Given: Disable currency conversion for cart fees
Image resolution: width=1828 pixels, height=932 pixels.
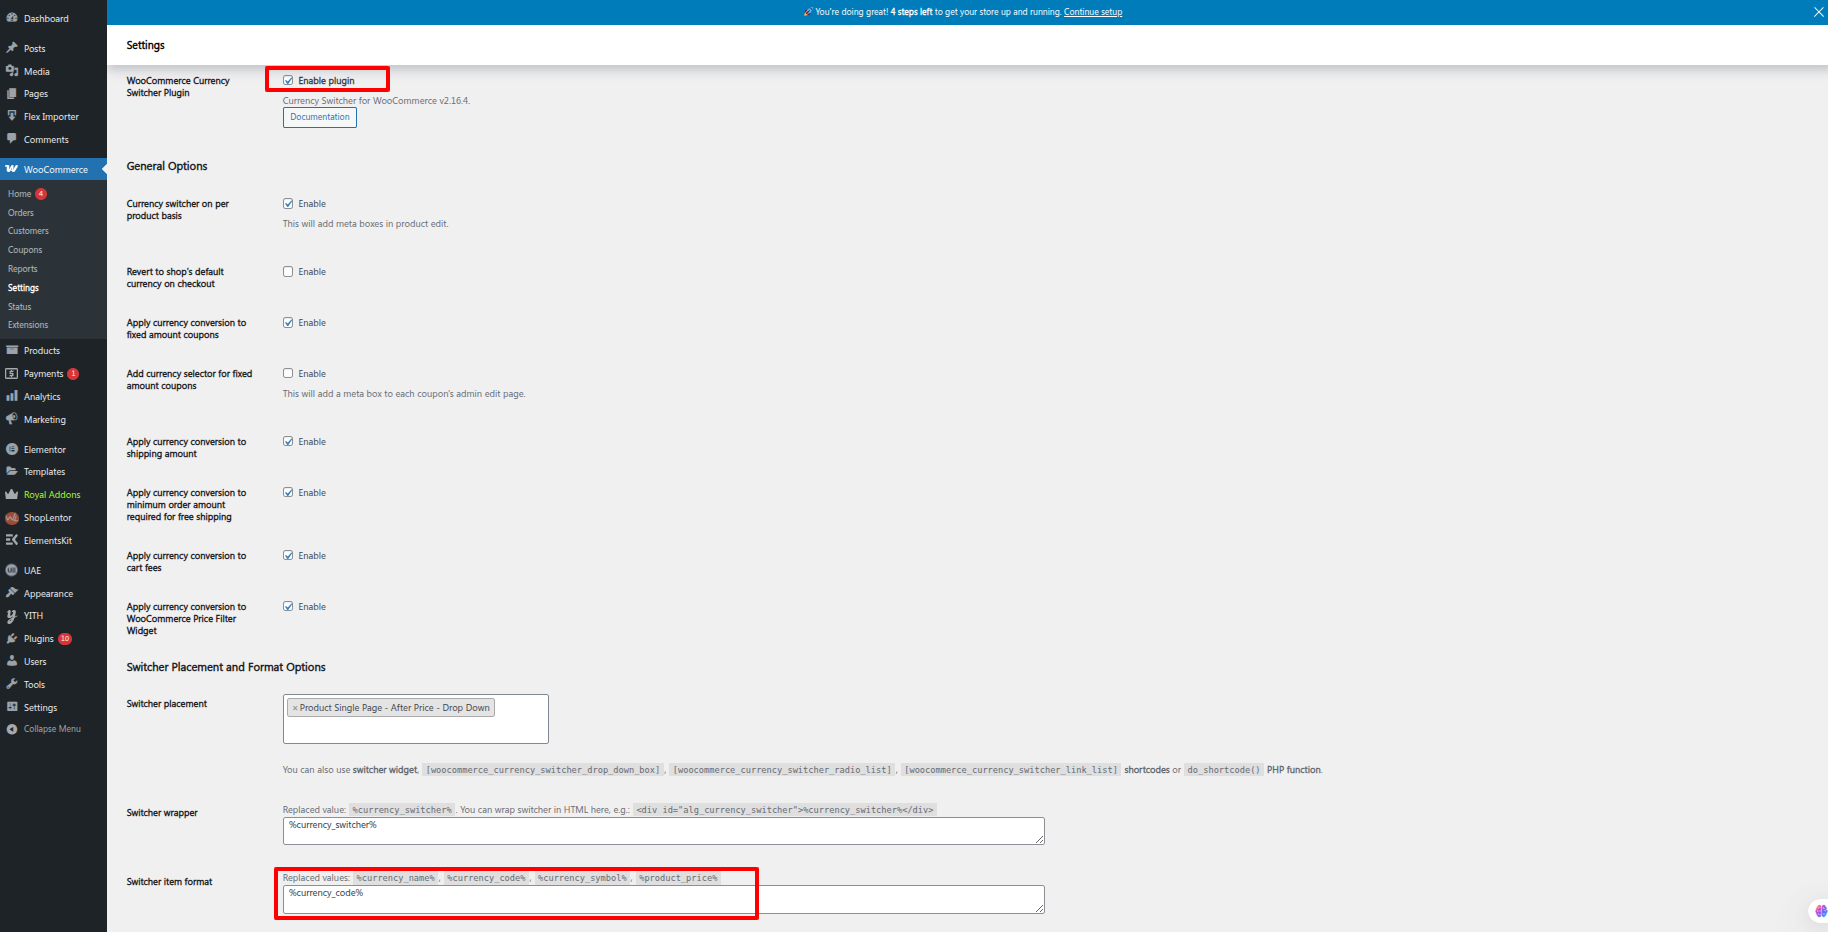Looking at the screenshot, I should (x=288, y=556).
